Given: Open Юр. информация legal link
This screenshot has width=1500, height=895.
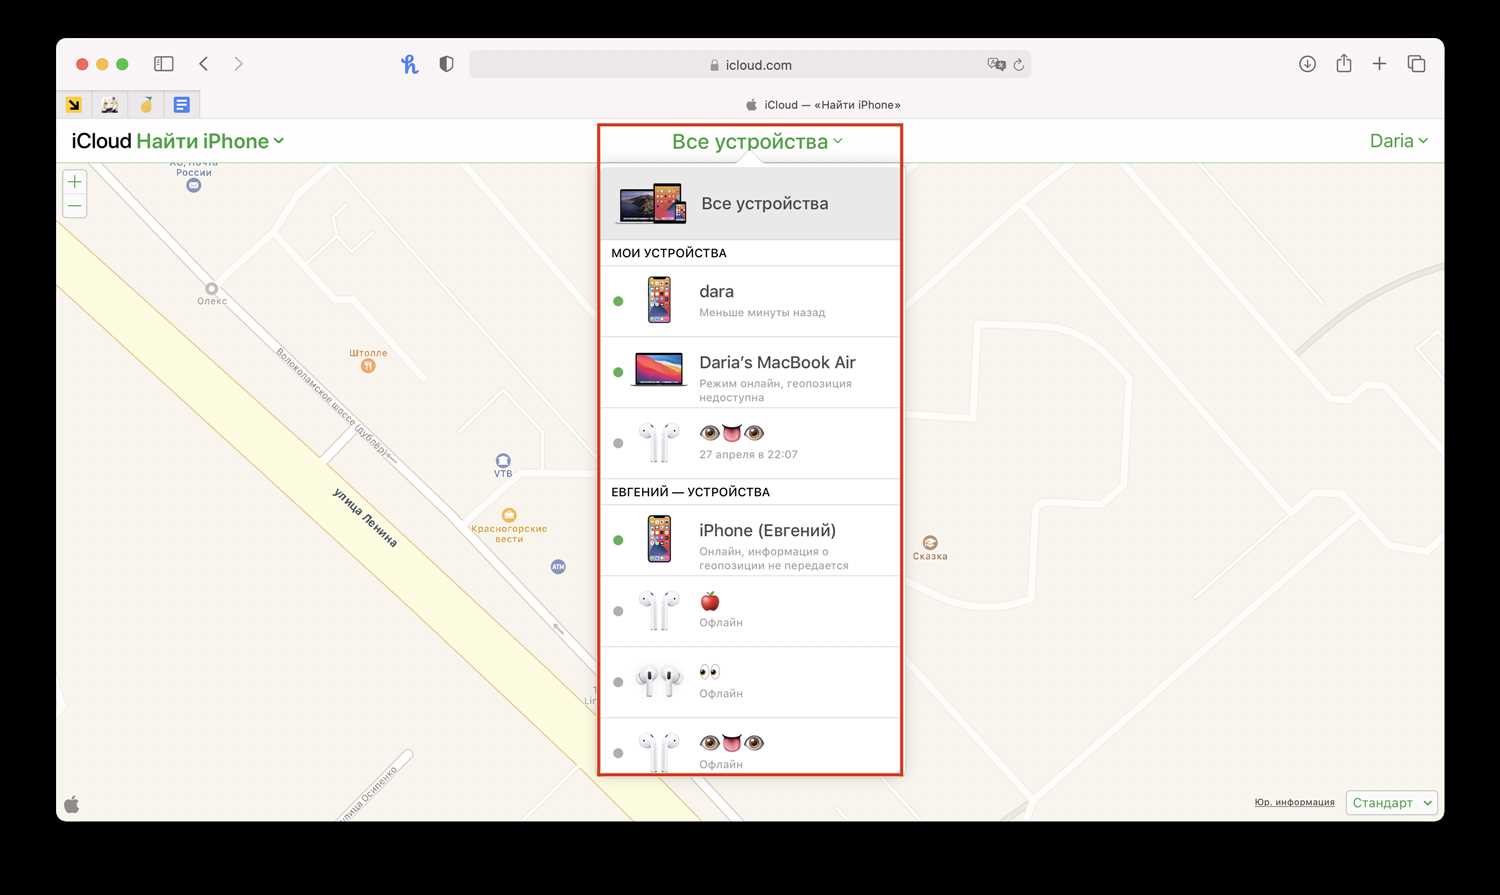Looking at the screenshot, I should point(1294,802).
